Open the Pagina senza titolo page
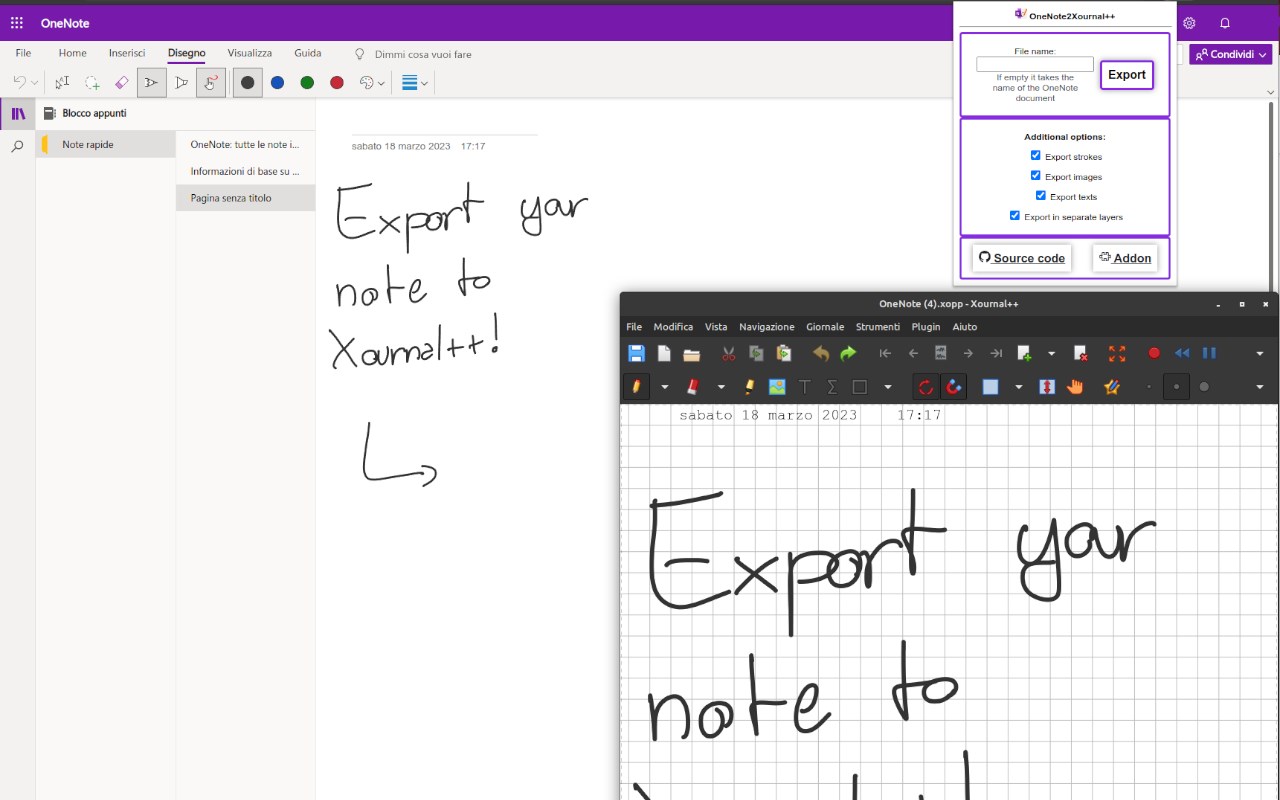The image size is (1280, 800). tap(246, 198)
